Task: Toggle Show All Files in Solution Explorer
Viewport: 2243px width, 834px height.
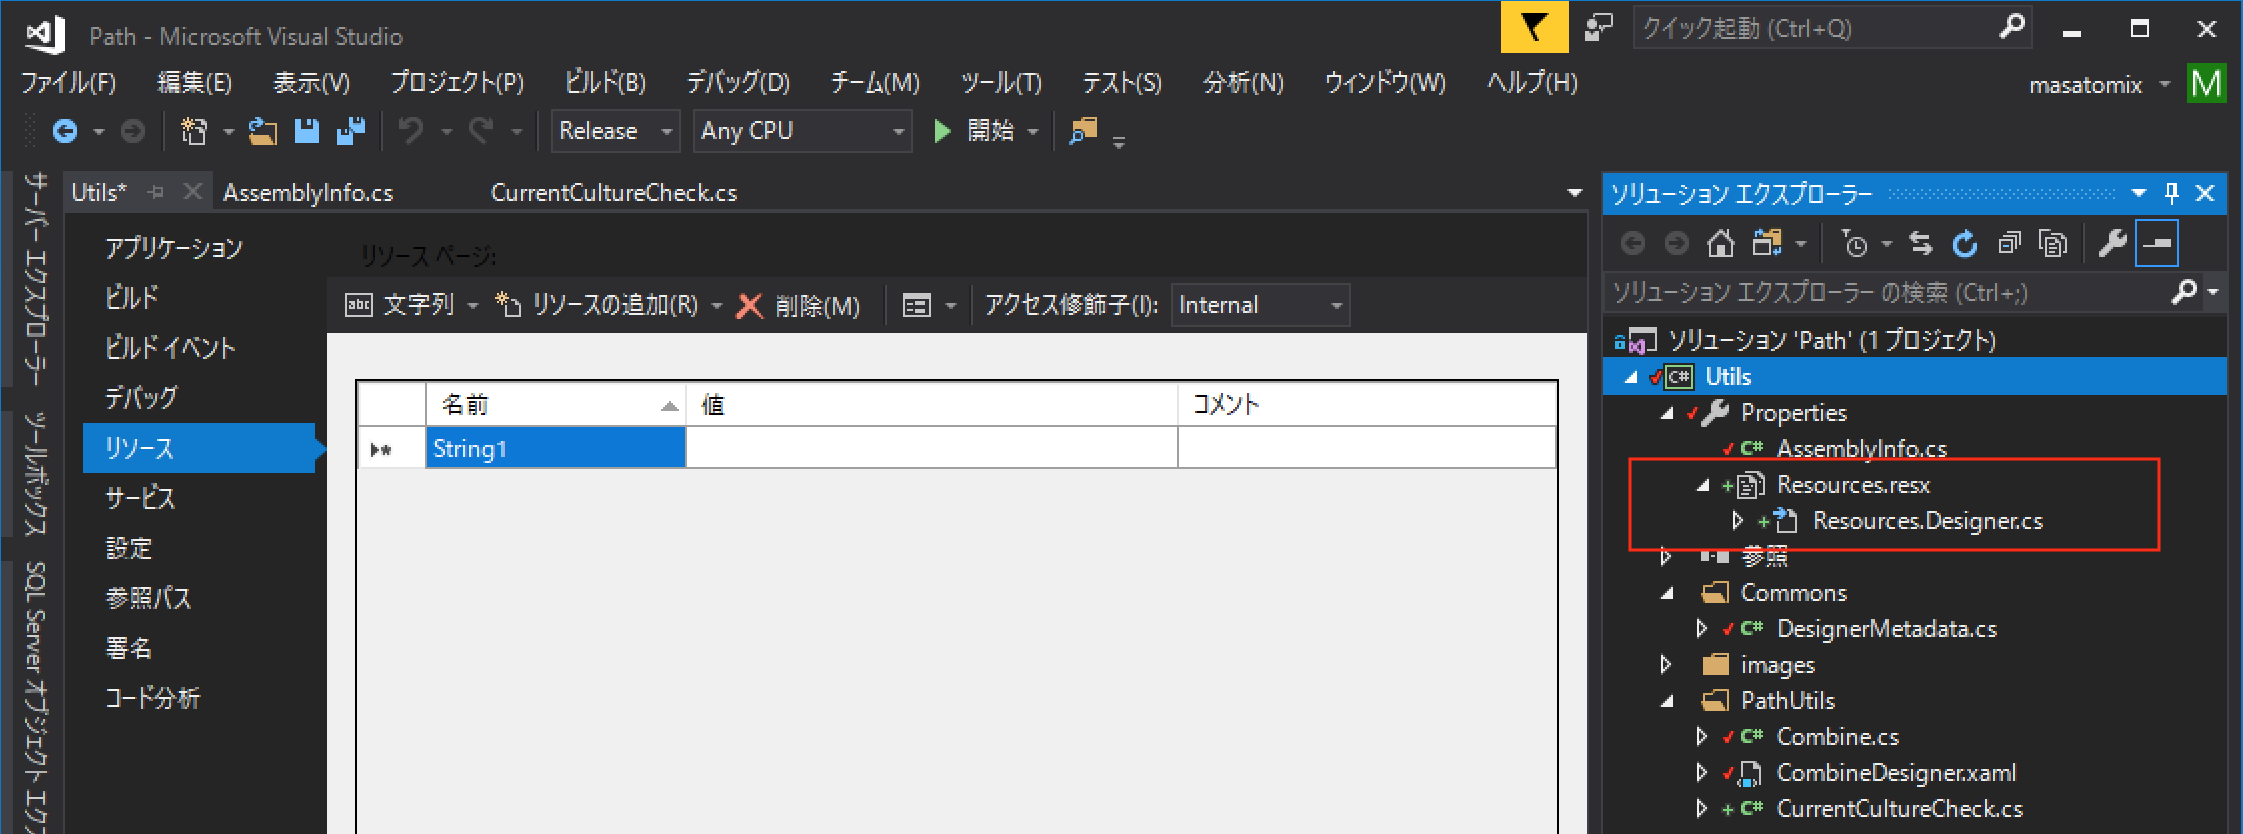Action: click(x=2053, y=243)
